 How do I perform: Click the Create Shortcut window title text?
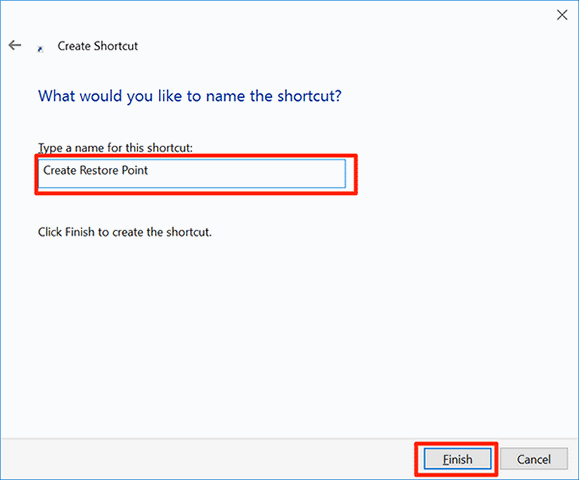point(97,46)
